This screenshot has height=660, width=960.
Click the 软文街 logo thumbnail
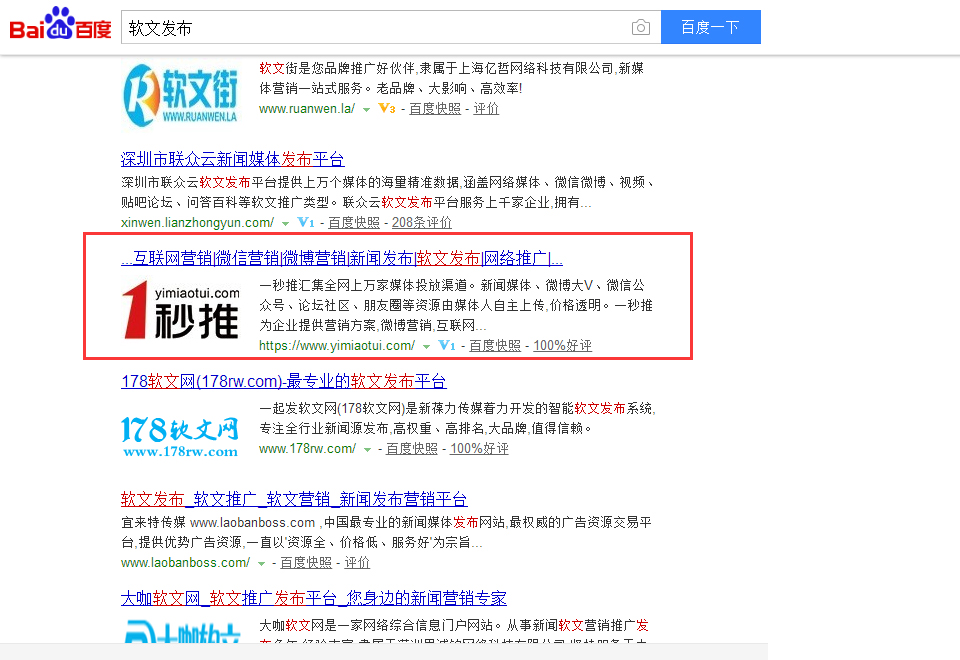coord(181,95)
